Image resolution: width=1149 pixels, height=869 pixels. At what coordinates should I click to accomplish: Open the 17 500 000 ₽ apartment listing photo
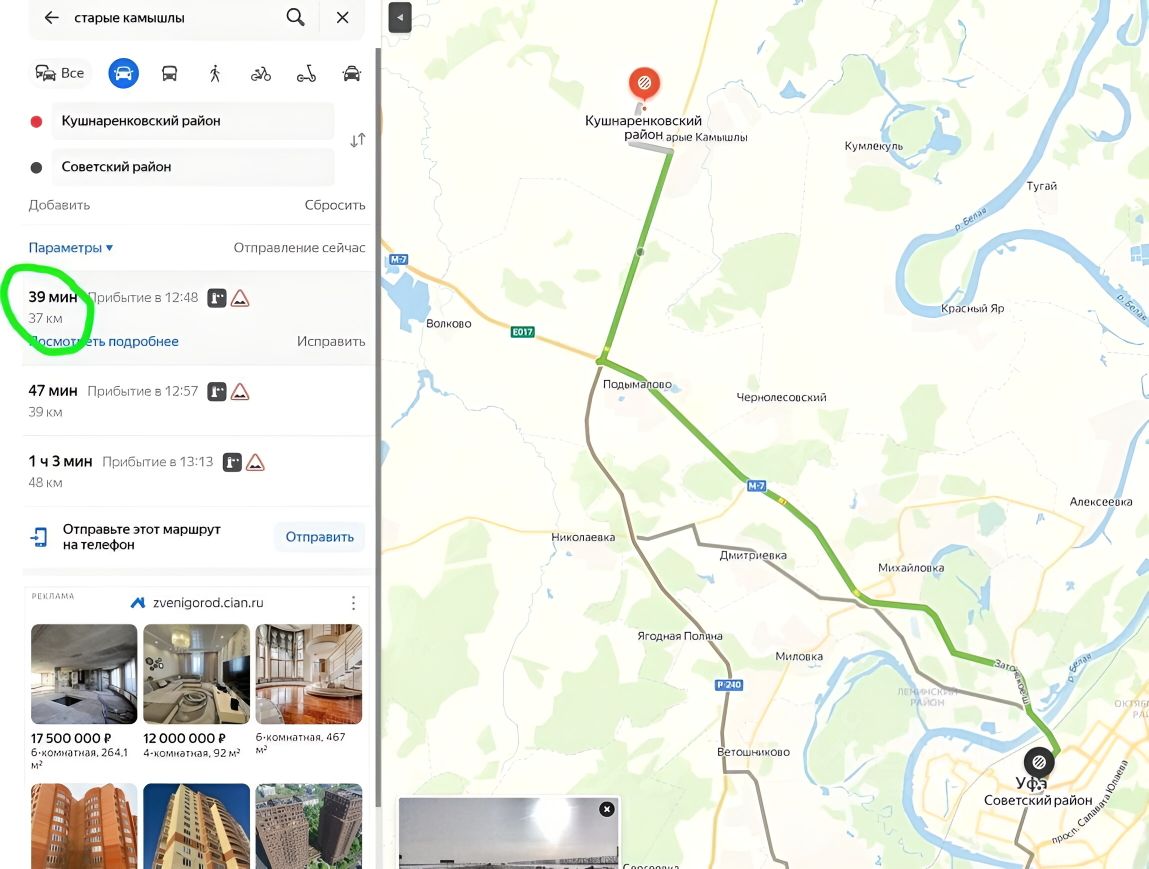coord(84,674)
